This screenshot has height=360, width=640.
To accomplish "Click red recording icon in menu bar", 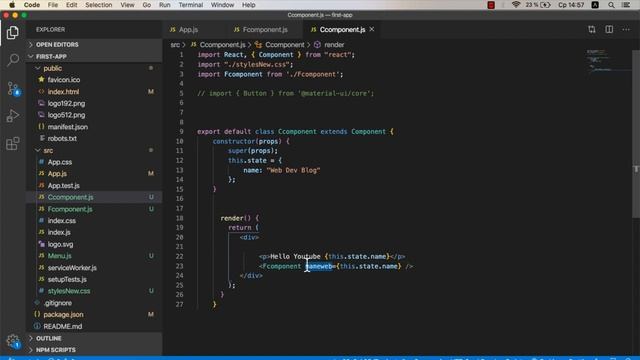I will tap(491, 5).
